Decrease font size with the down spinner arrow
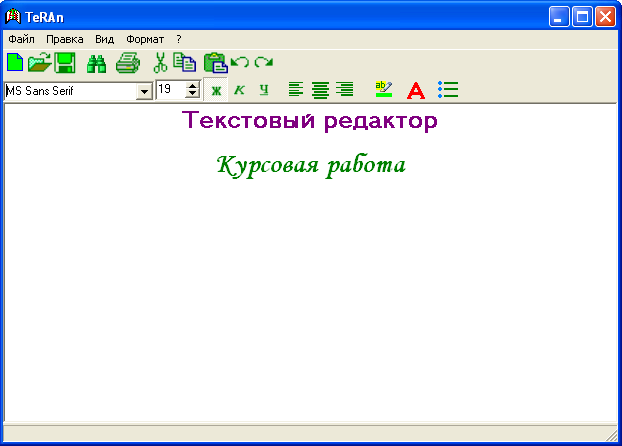The width and height of the screenshot is (622, 446). click(x=192, y=94)
